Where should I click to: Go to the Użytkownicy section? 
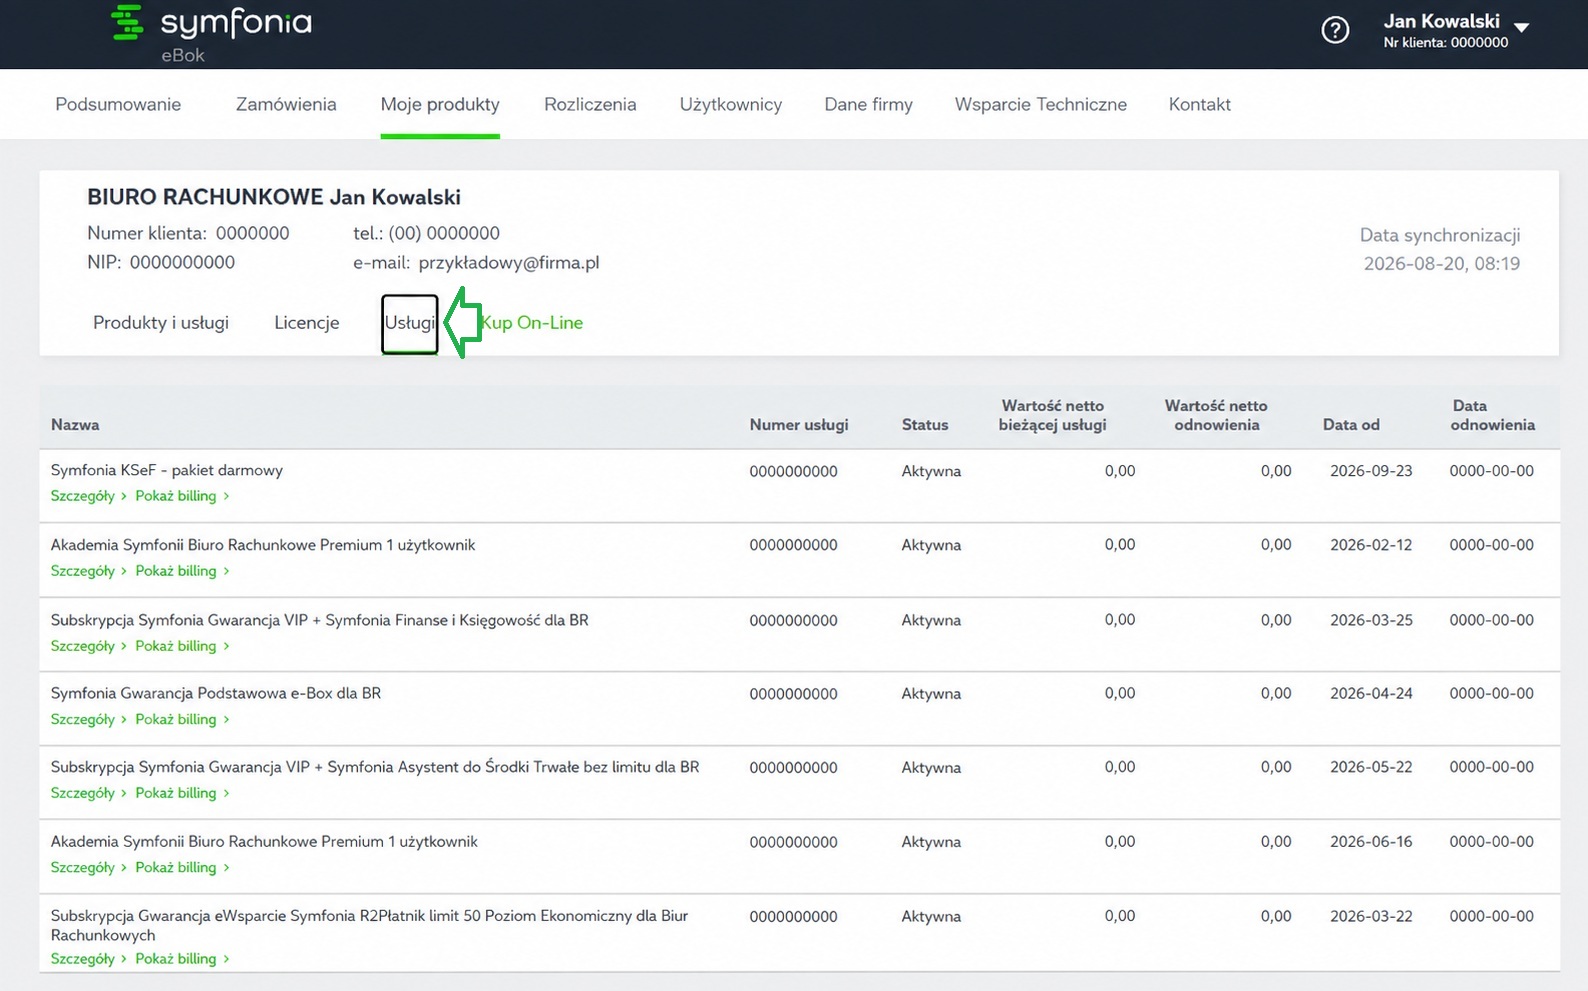[731, 104]
